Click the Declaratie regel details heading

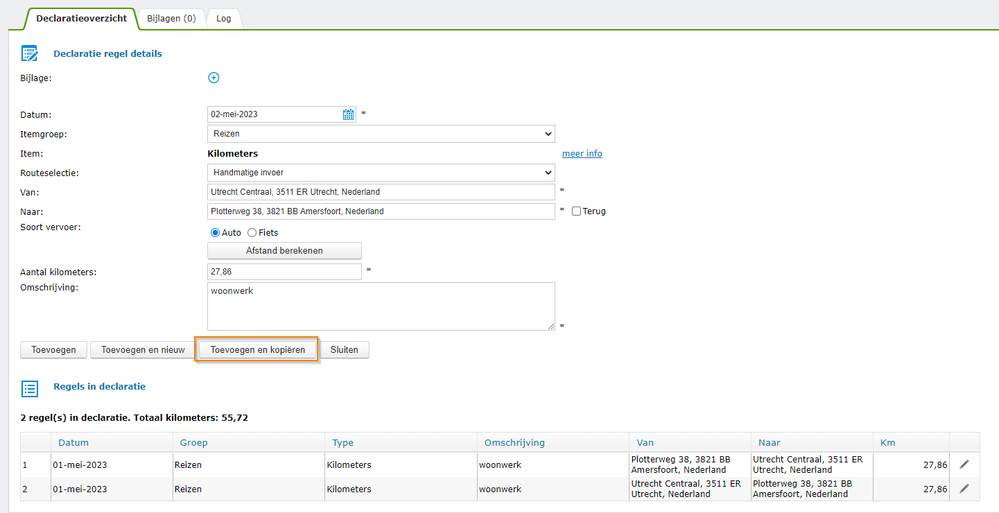pyautogui.click(x=108, y=54)
